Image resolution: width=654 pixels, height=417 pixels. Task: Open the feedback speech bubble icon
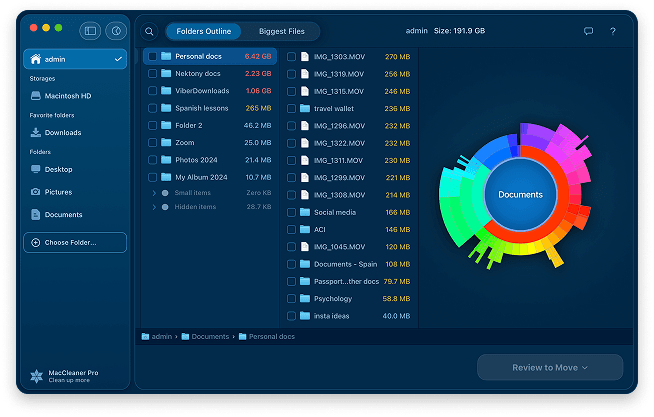click(x=588, y=31)
